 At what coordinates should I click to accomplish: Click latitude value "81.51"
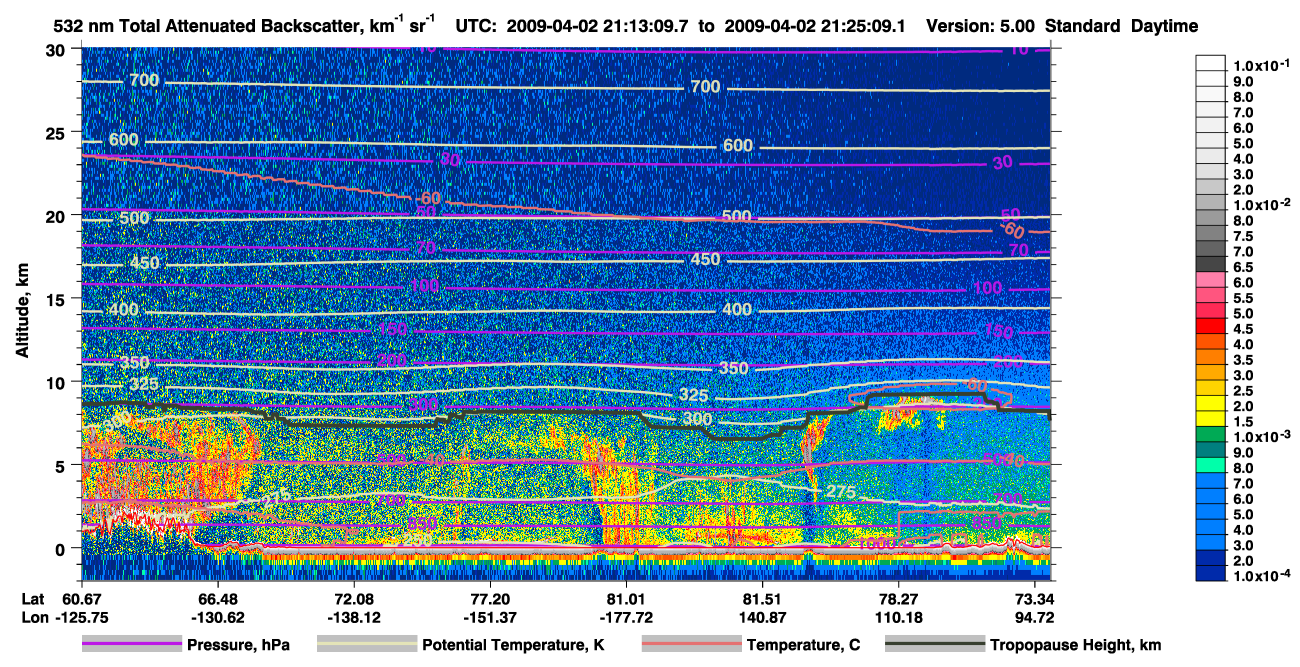(763, 598)
